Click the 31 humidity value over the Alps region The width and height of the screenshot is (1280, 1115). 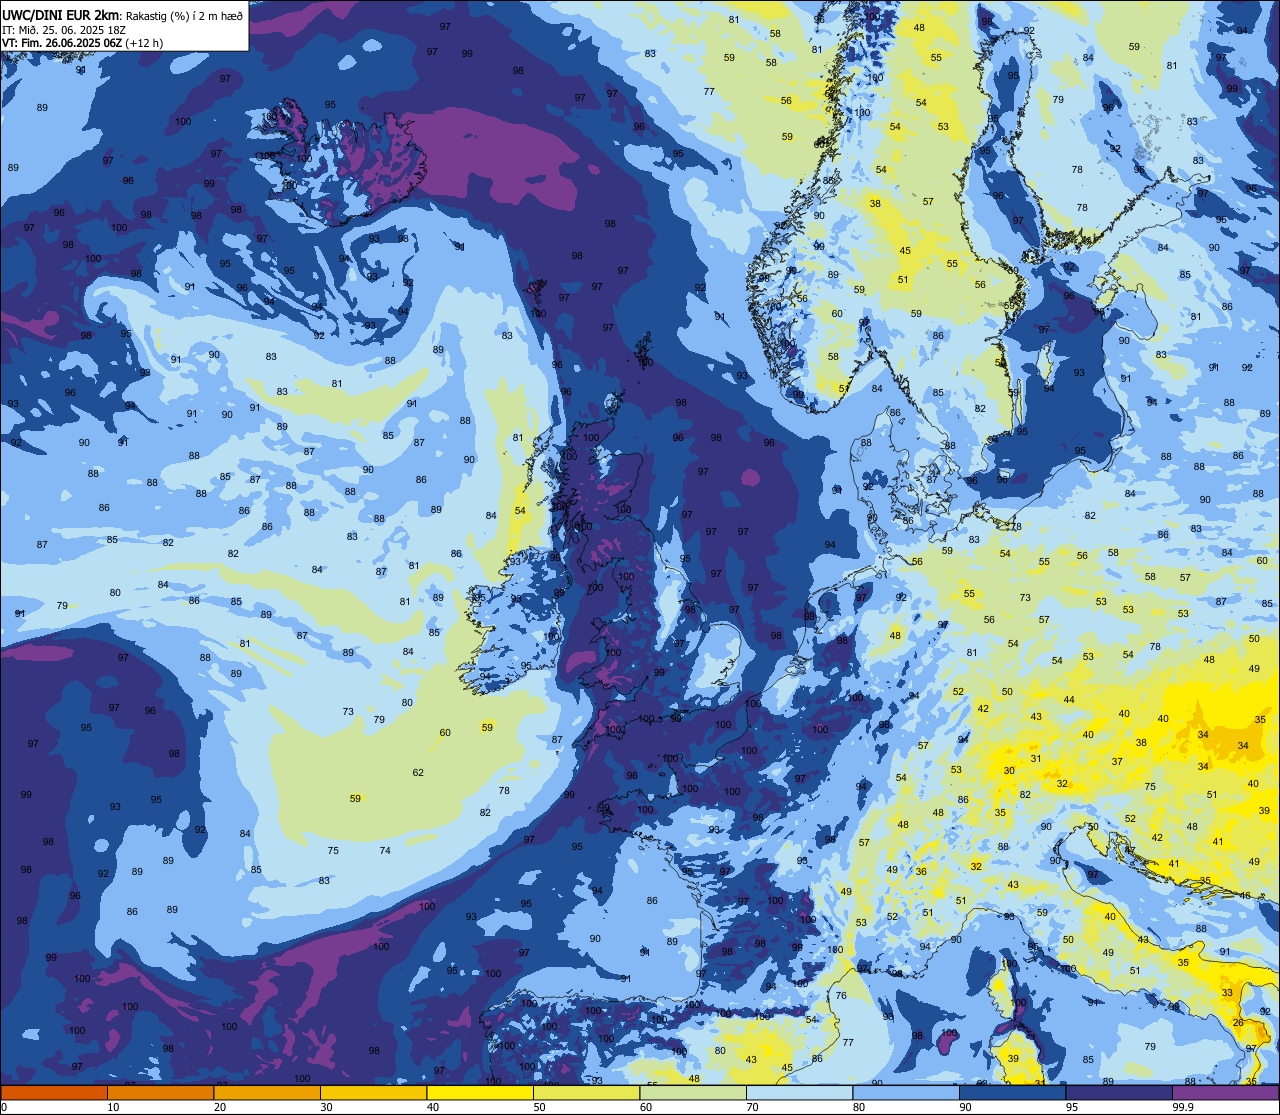1036,758
